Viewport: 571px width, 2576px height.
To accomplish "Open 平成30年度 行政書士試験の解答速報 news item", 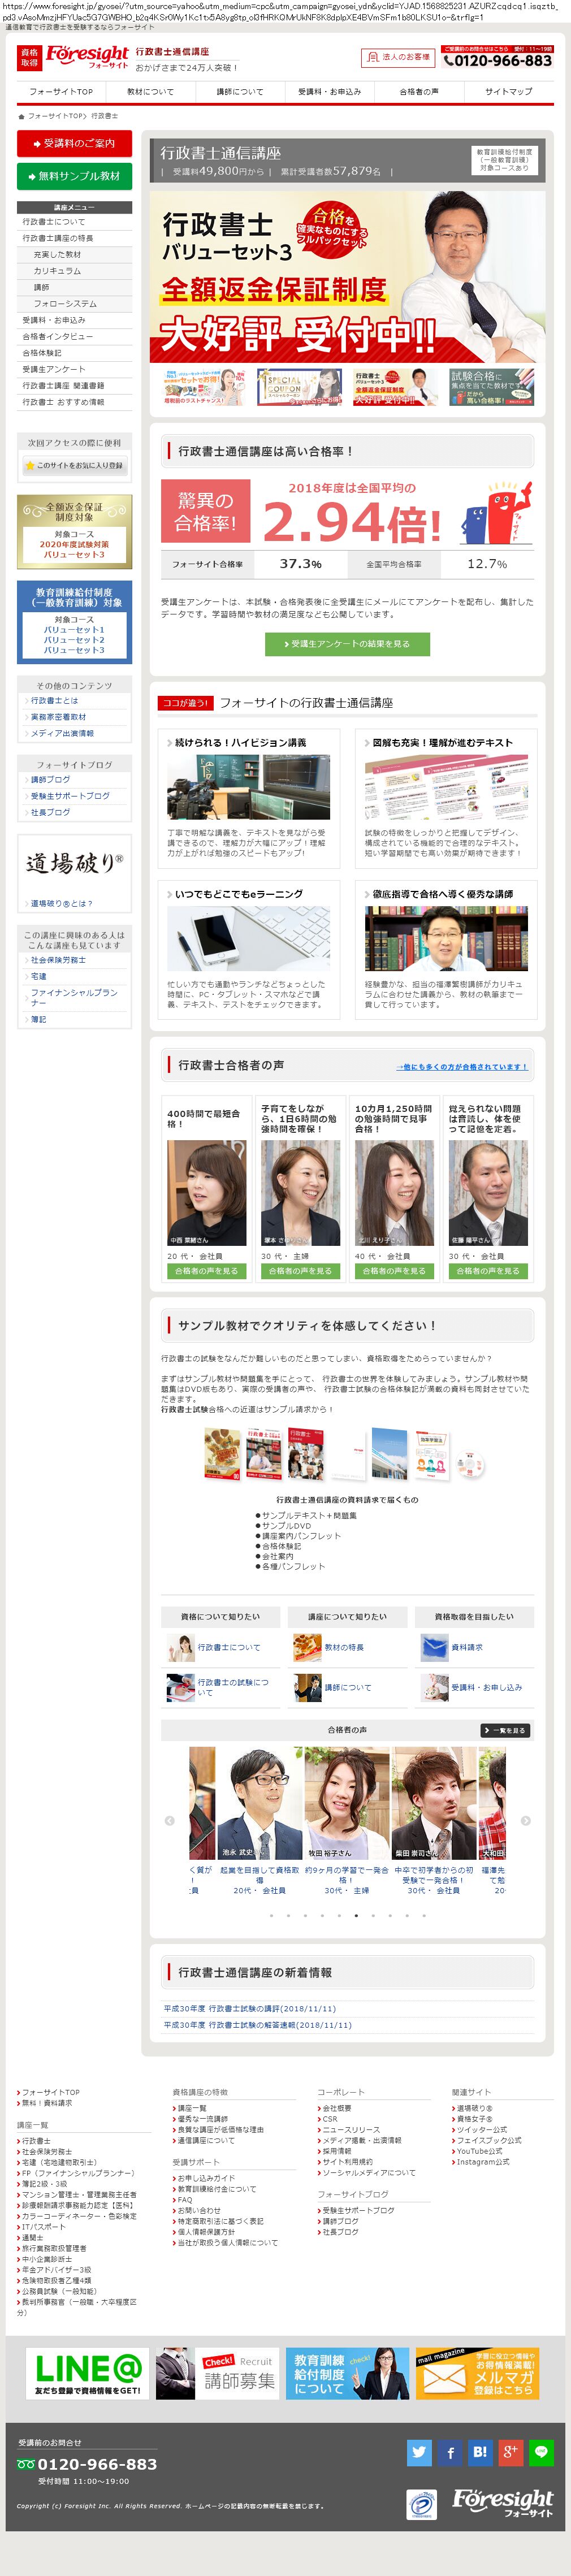I will (x=258, y=2024).
